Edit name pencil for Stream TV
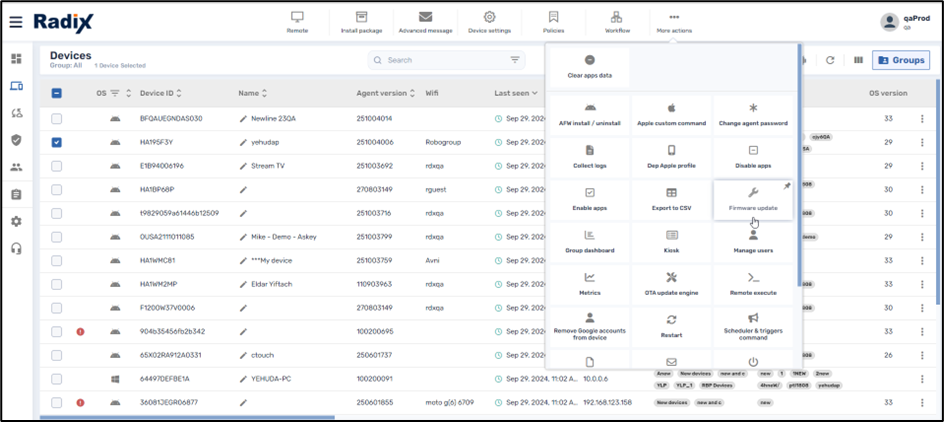 (x=243, y=166)
